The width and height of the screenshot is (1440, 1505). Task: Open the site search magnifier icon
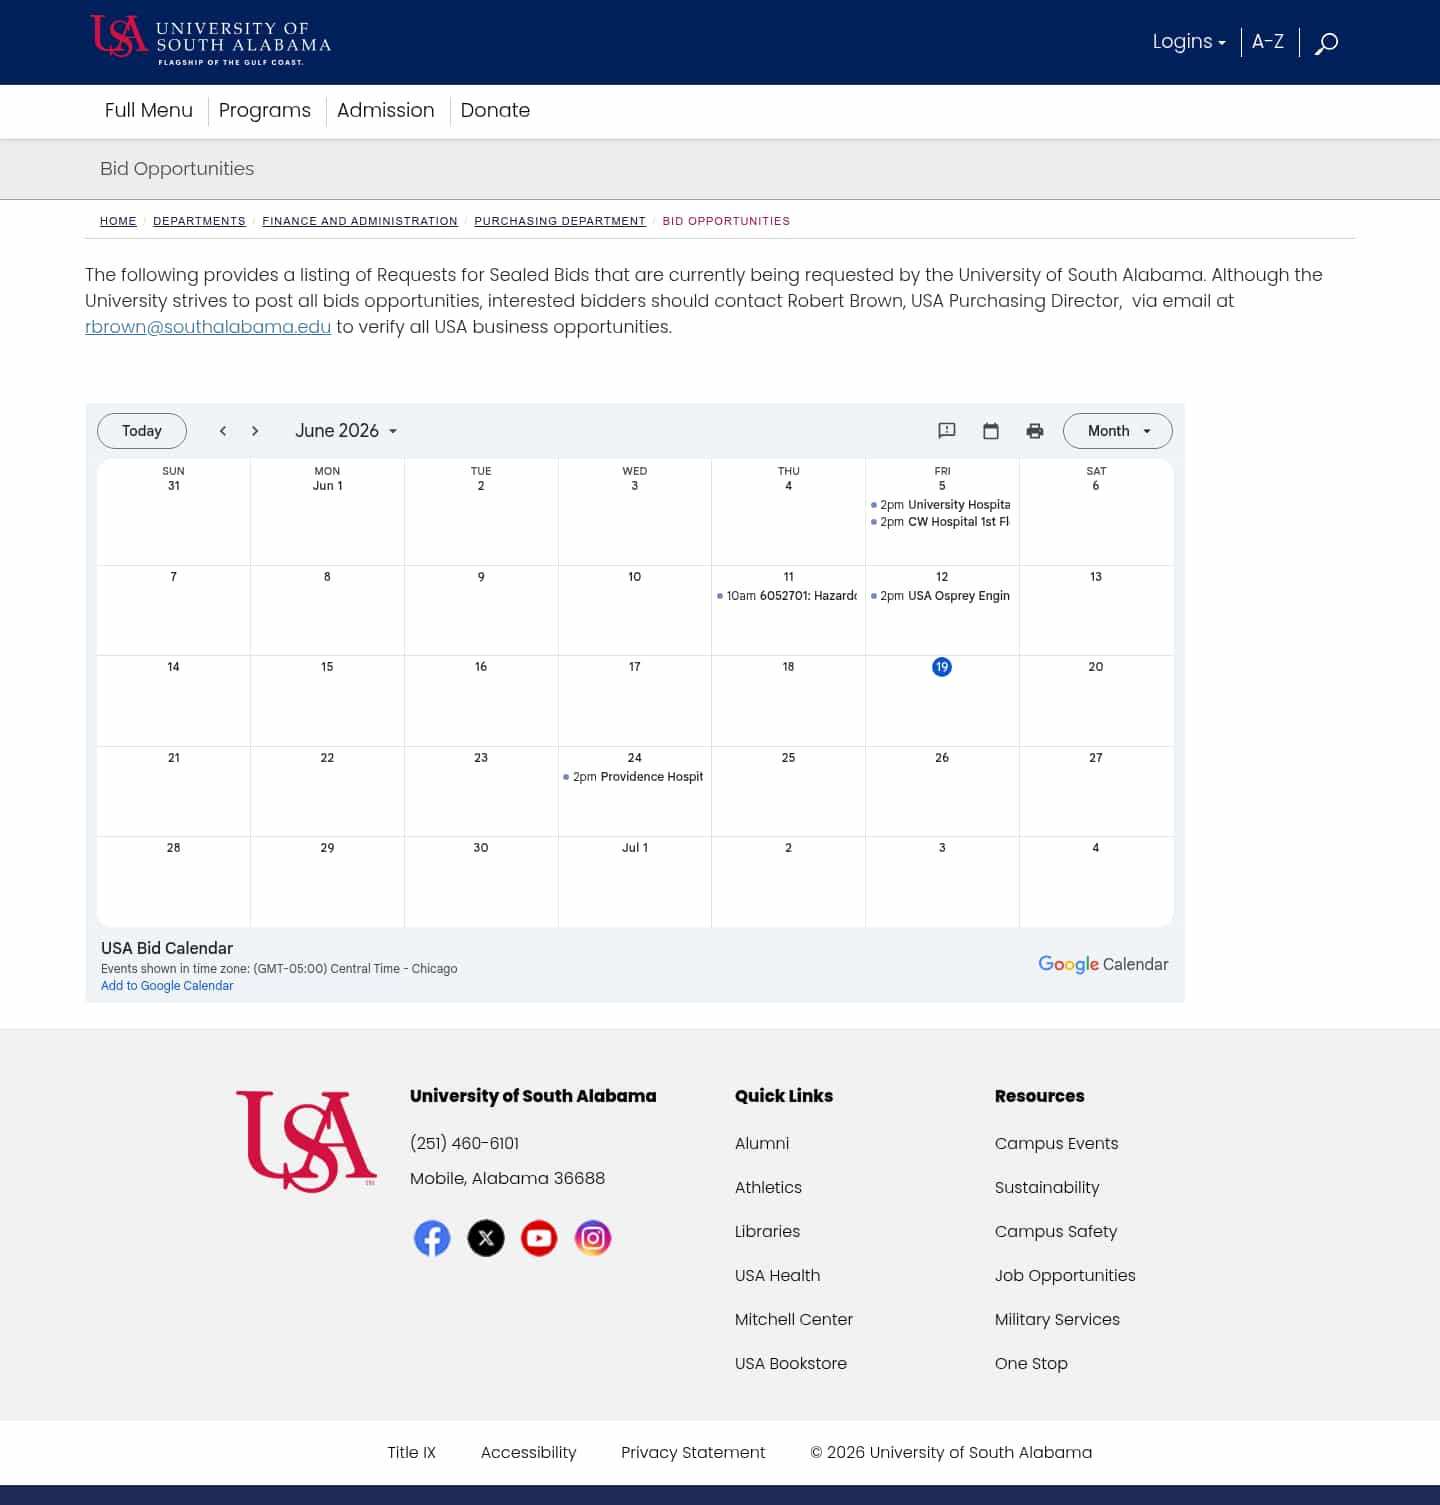click(x=1326, y=43)
